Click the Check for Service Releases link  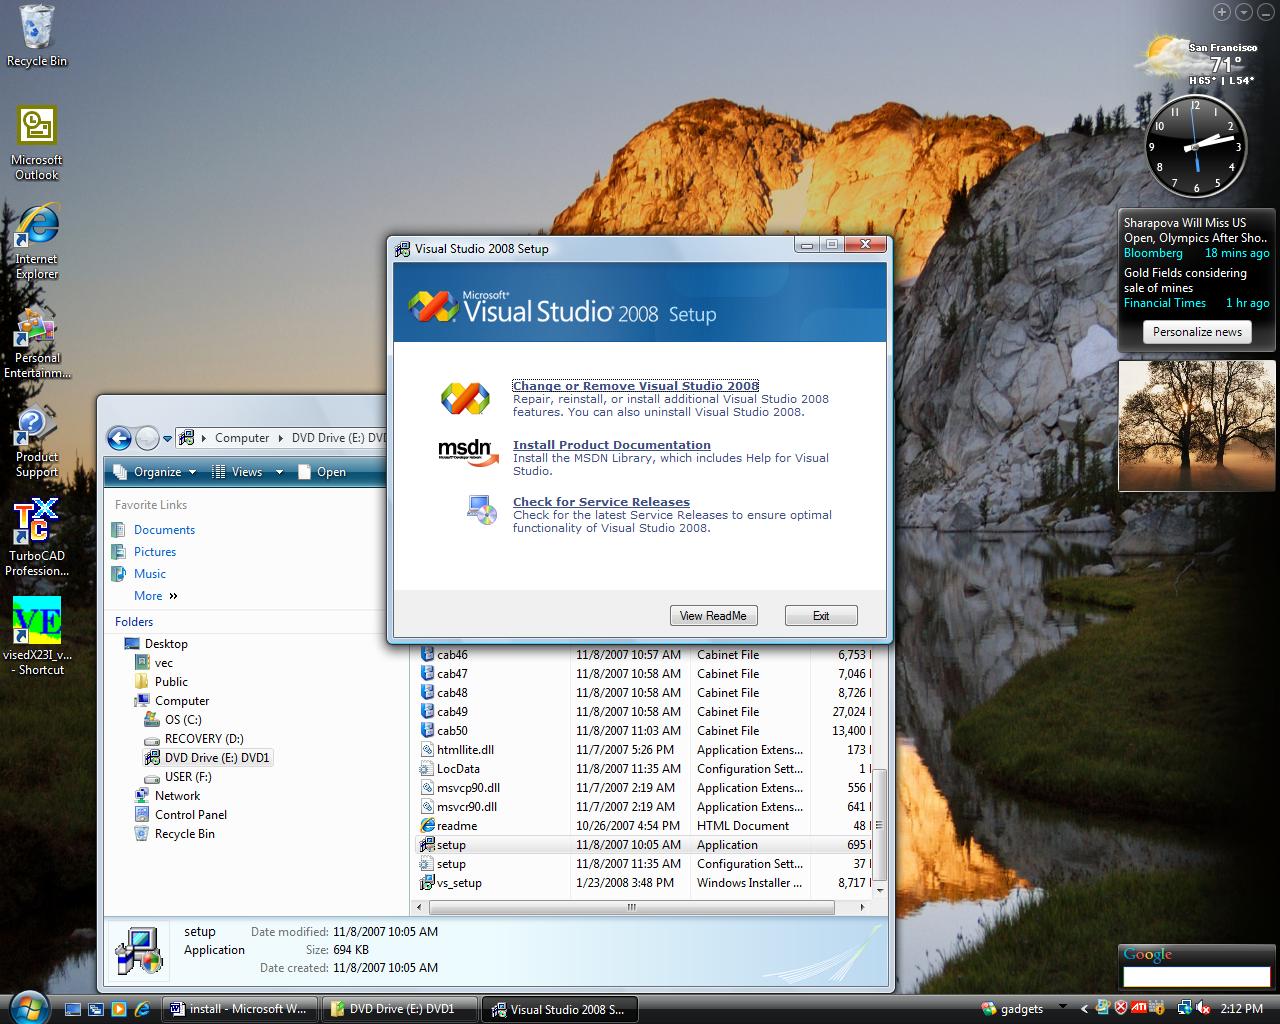point(601,502)
